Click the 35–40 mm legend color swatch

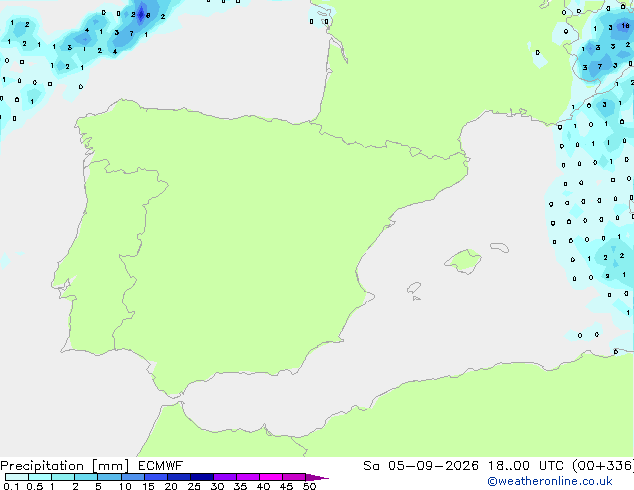(x=247, y=477)
